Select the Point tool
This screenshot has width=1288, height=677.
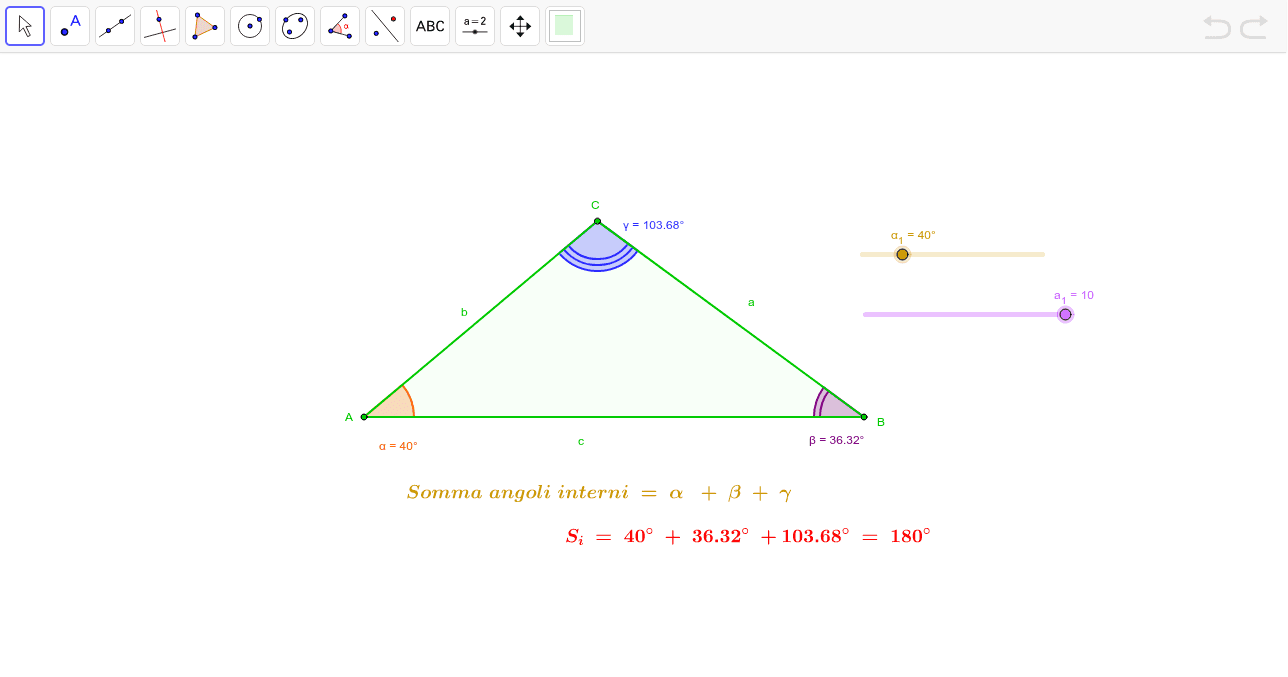tap(69, 25)
